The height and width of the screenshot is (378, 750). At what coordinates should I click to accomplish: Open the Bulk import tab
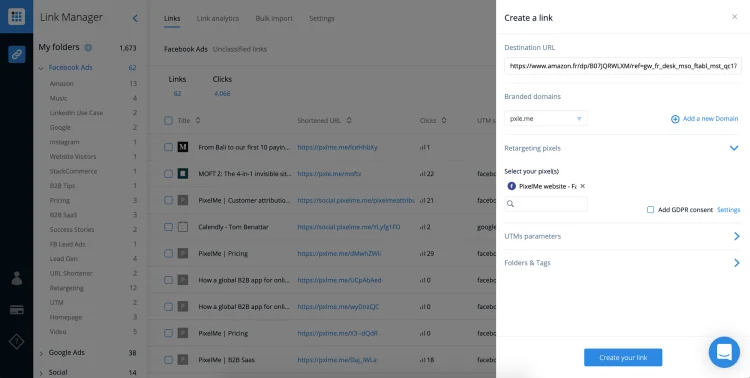[274, 19]
